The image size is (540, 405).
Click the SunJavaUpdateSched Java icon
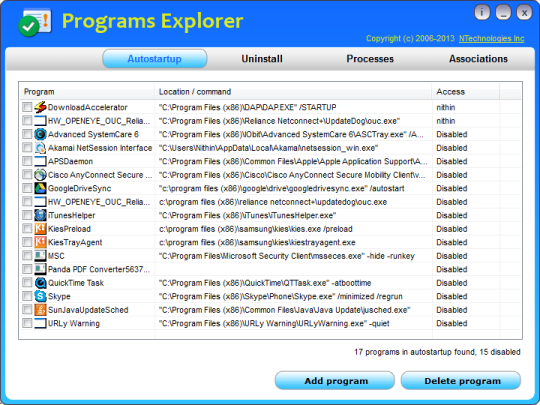coord(40,310)
